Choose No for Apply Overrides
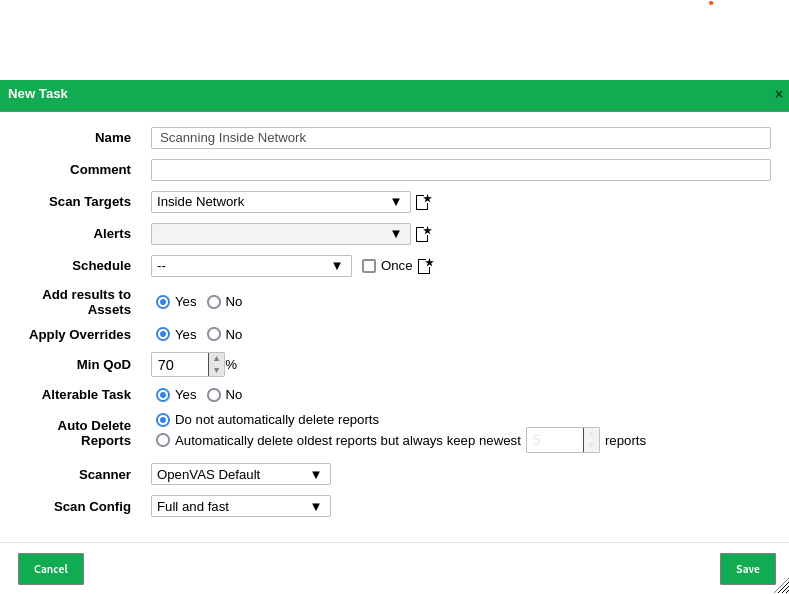Screen dimensions: 789x594 click(x=214, y=334)
